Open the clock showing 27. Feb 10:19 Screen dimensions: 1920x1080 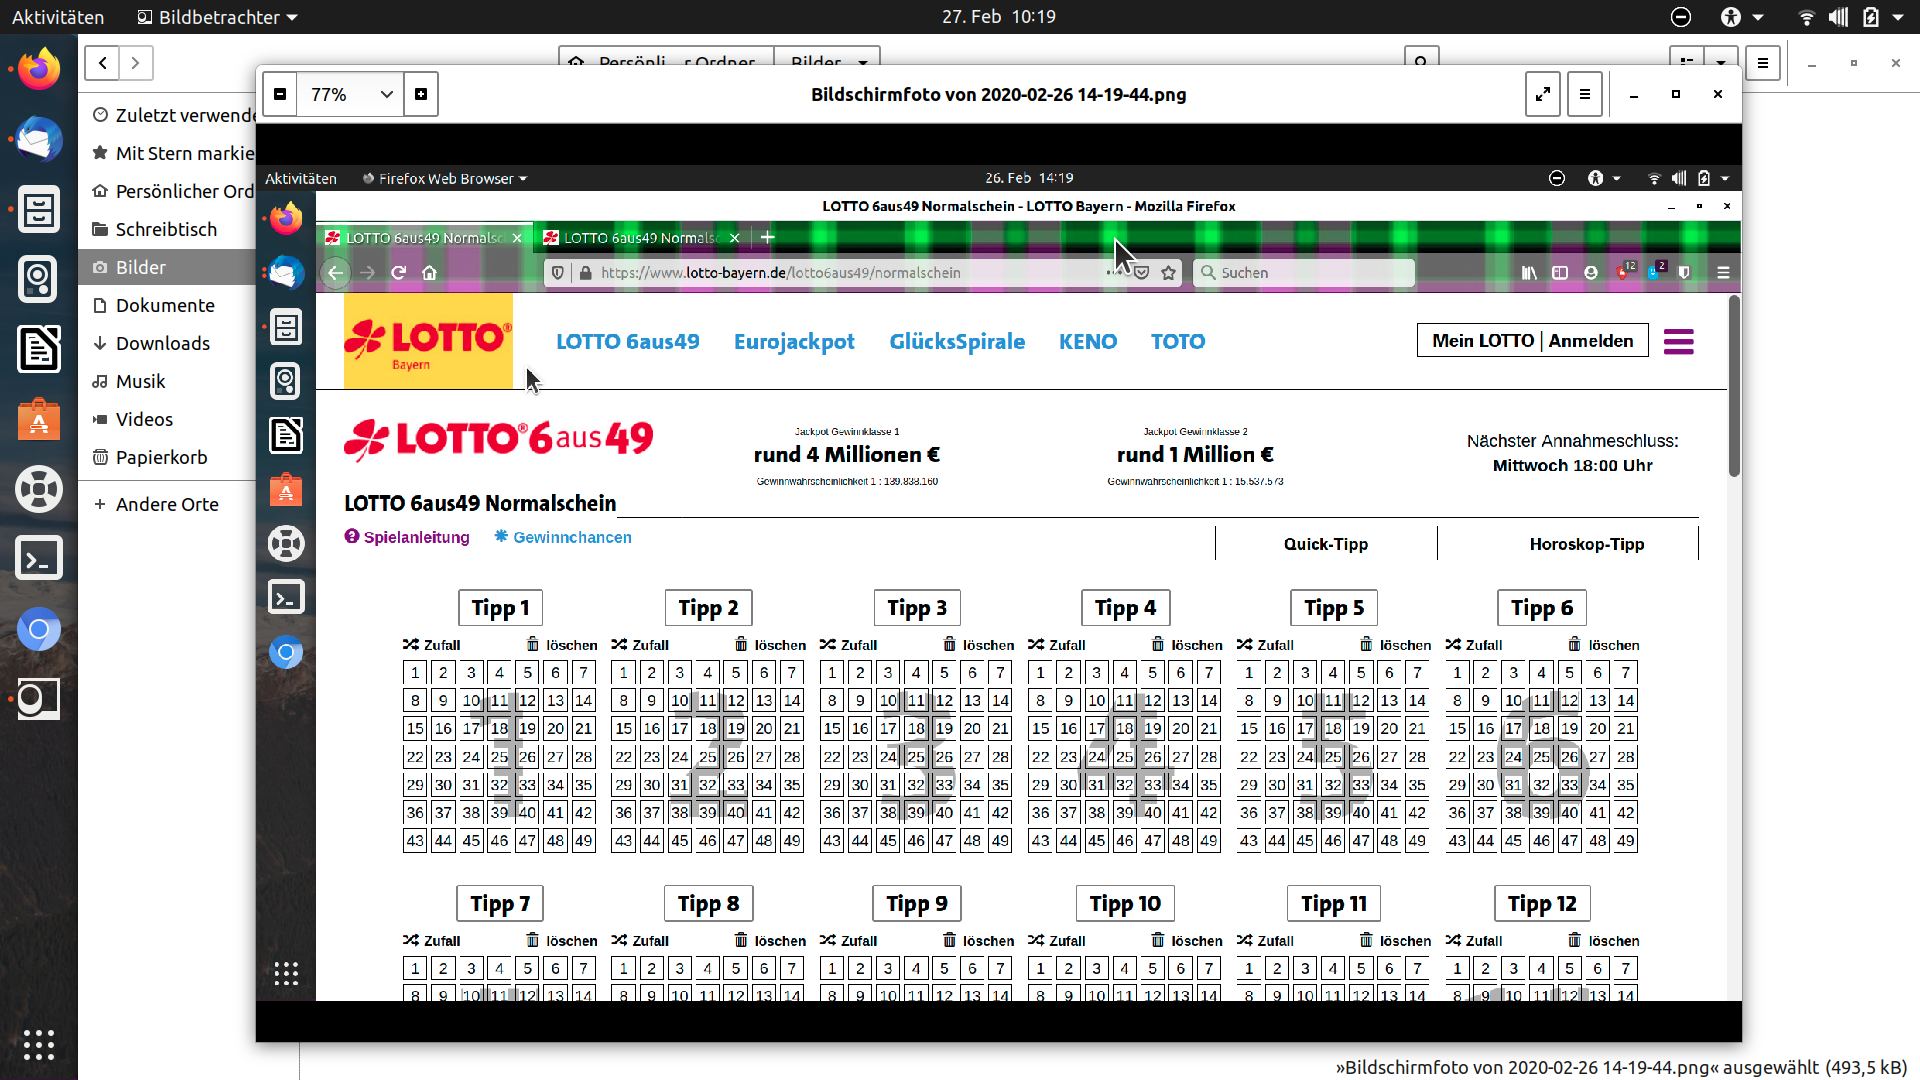pos(998,17)
